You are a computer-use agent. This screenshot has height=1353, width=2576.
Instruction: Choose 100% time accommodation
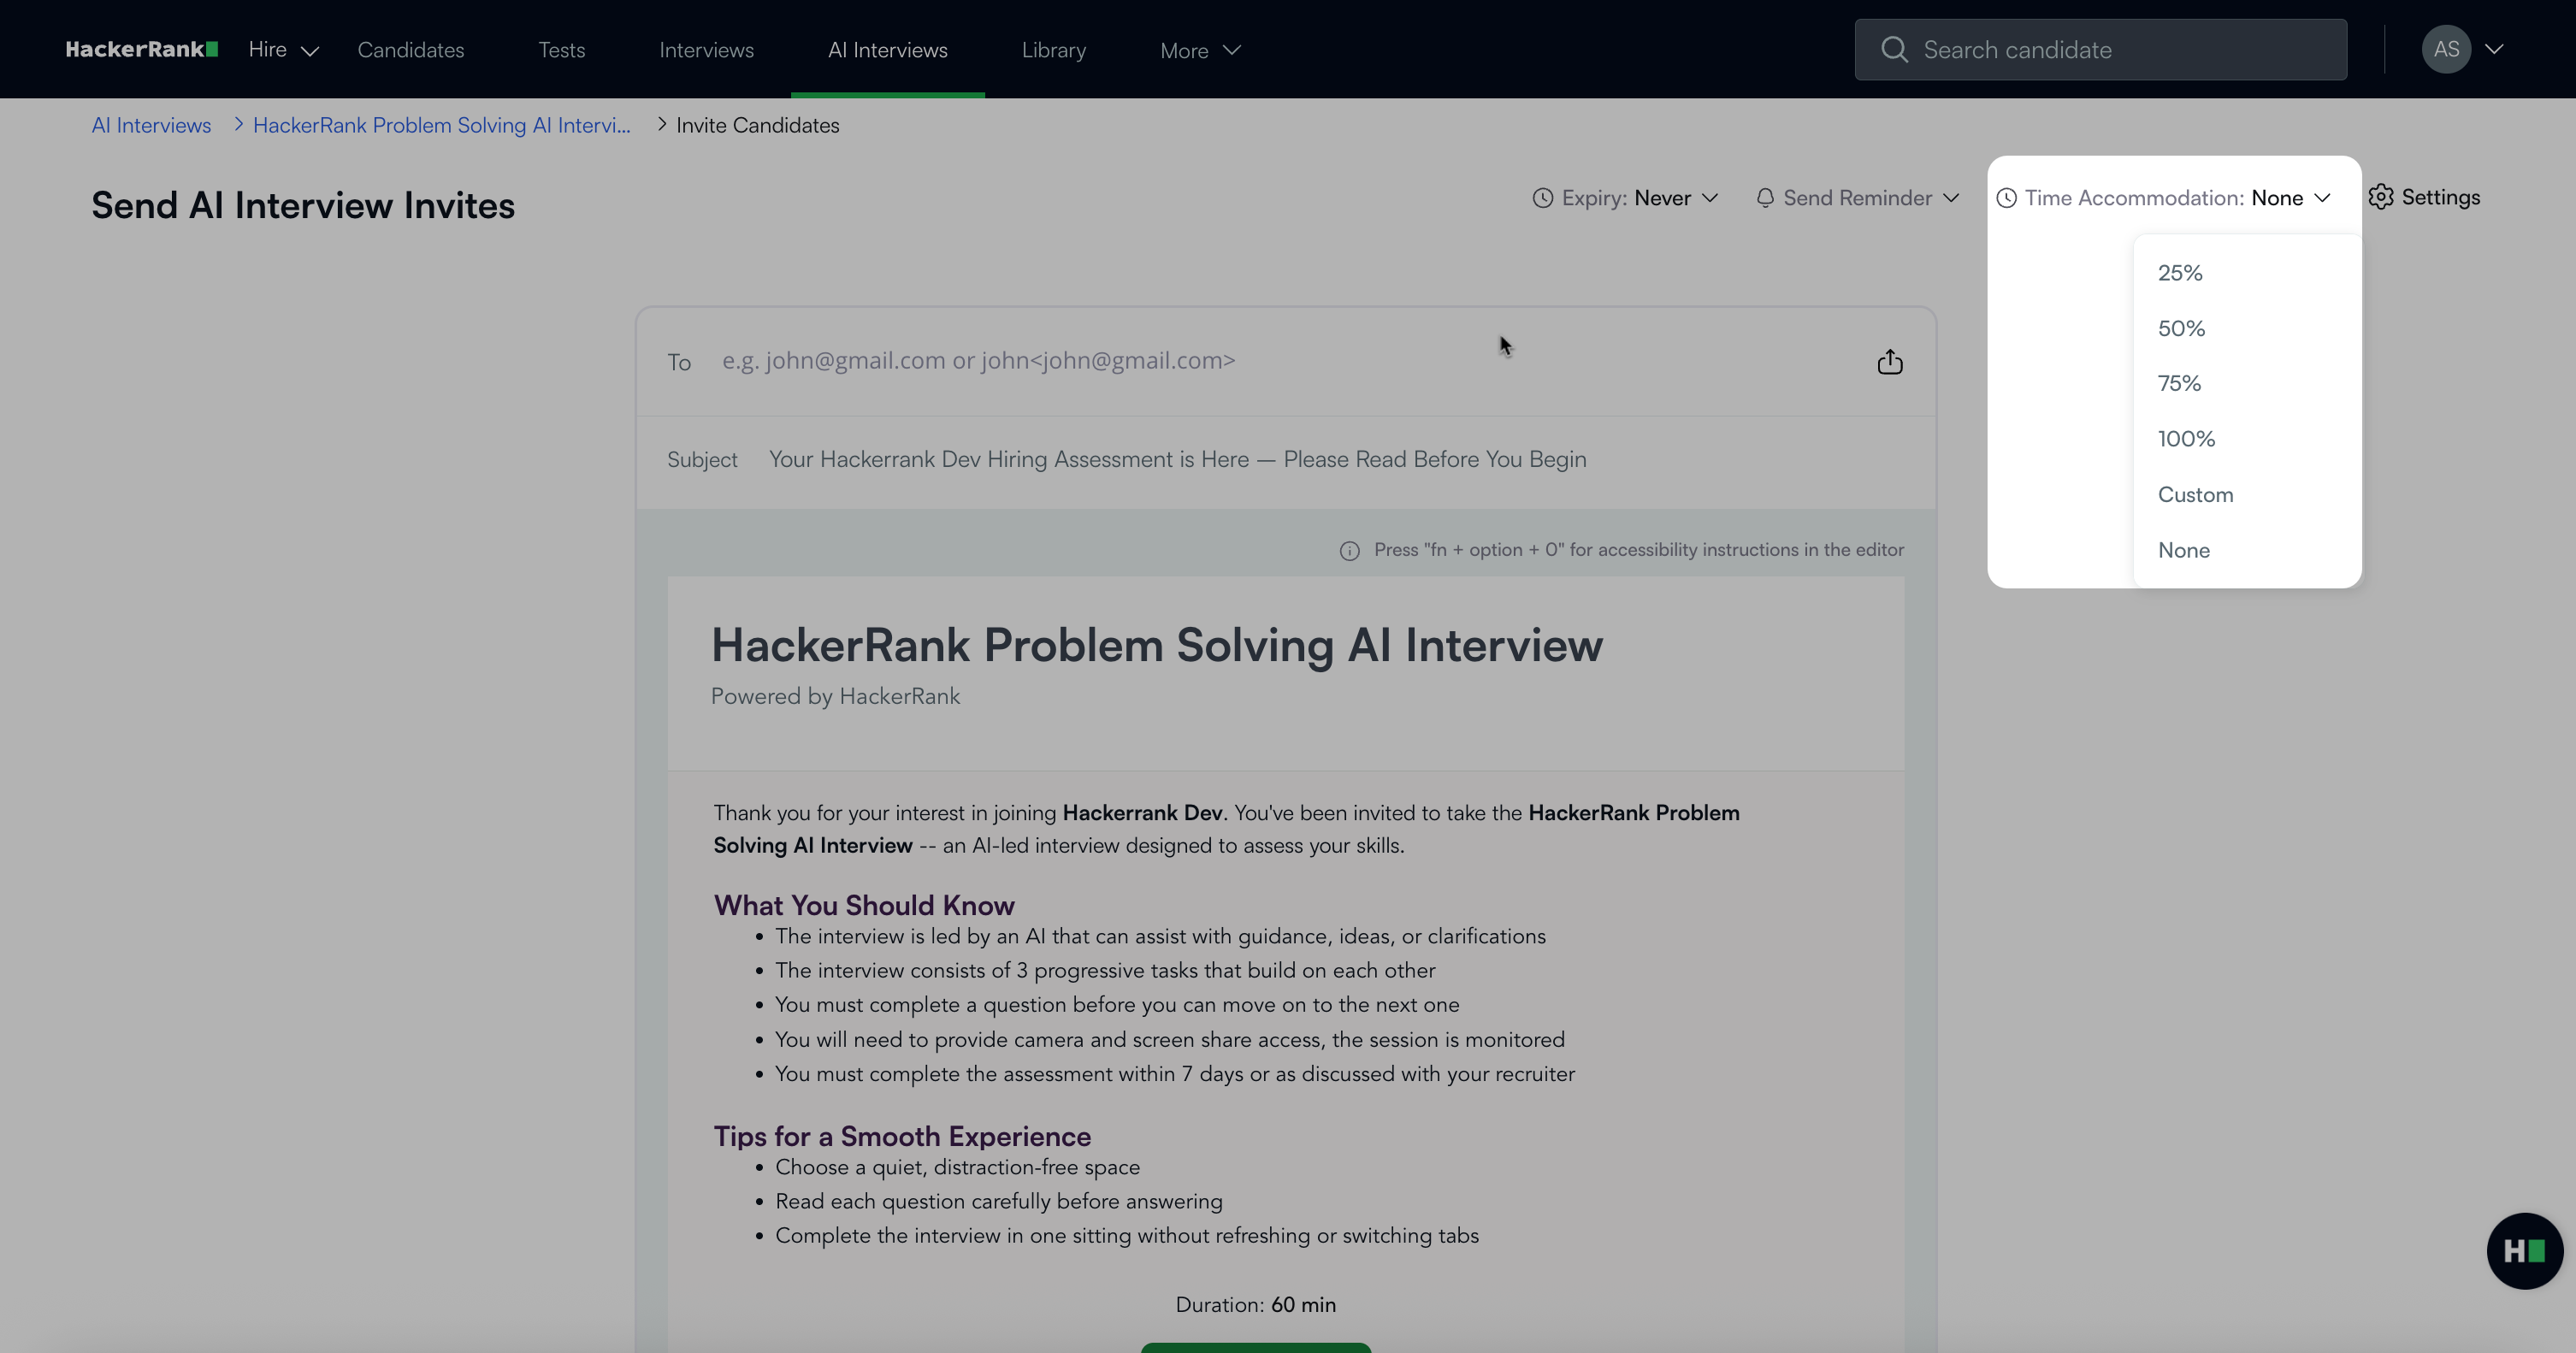coord(2247,439)
